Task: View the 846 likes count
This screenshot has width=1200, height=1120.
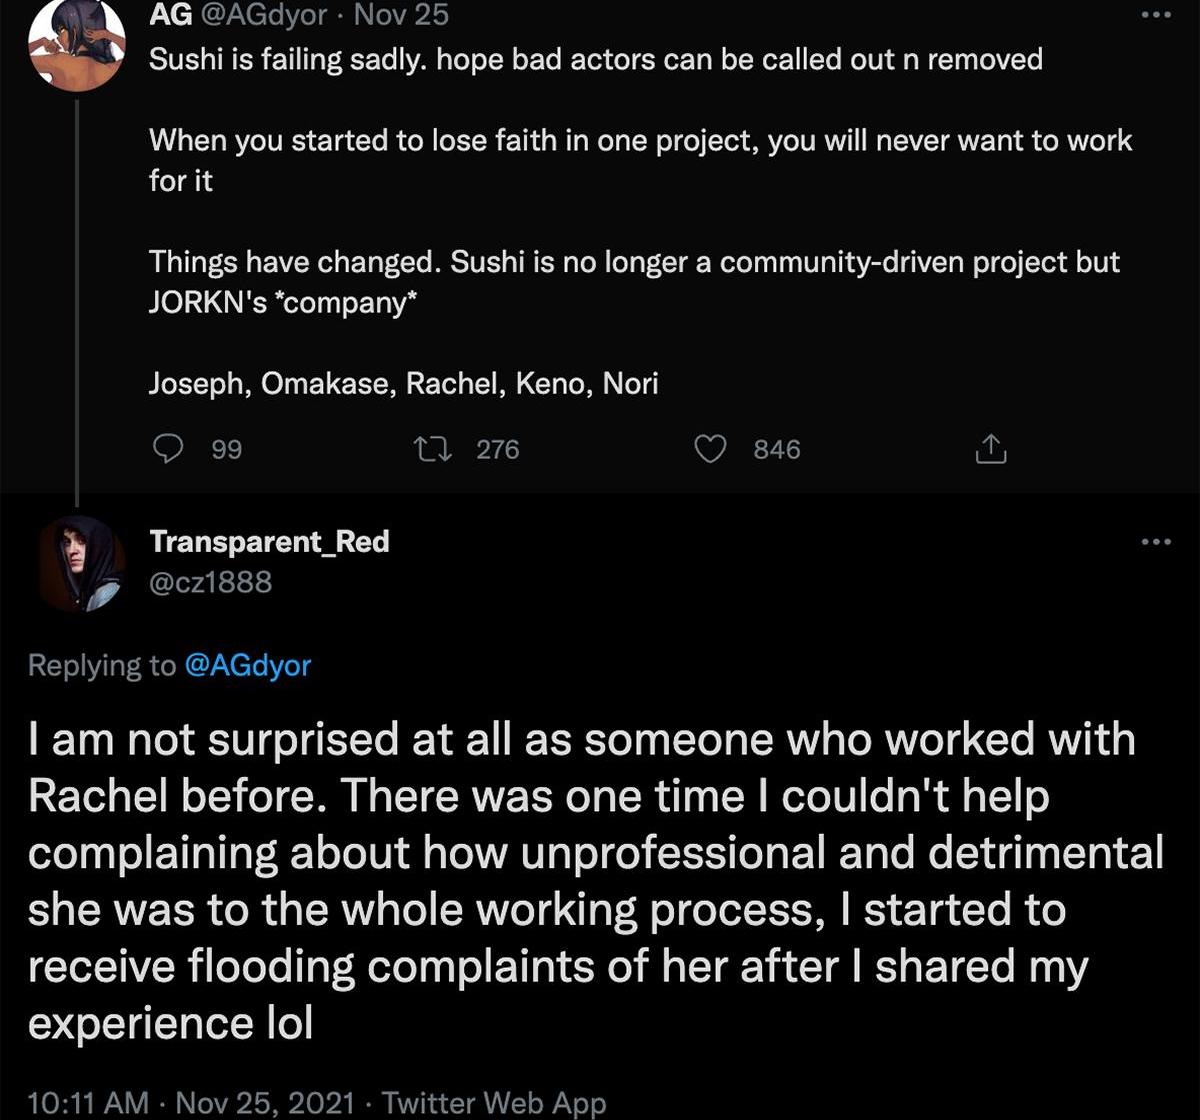Action: click(777, 449)
